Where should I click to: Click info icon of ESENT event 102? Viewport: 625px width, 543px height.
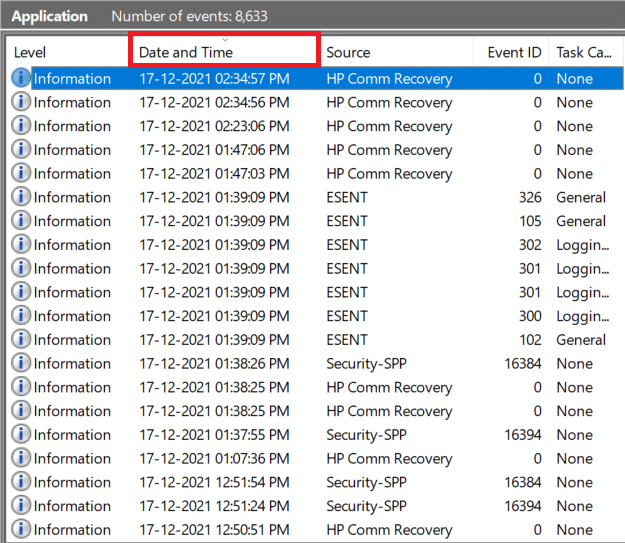21,339
